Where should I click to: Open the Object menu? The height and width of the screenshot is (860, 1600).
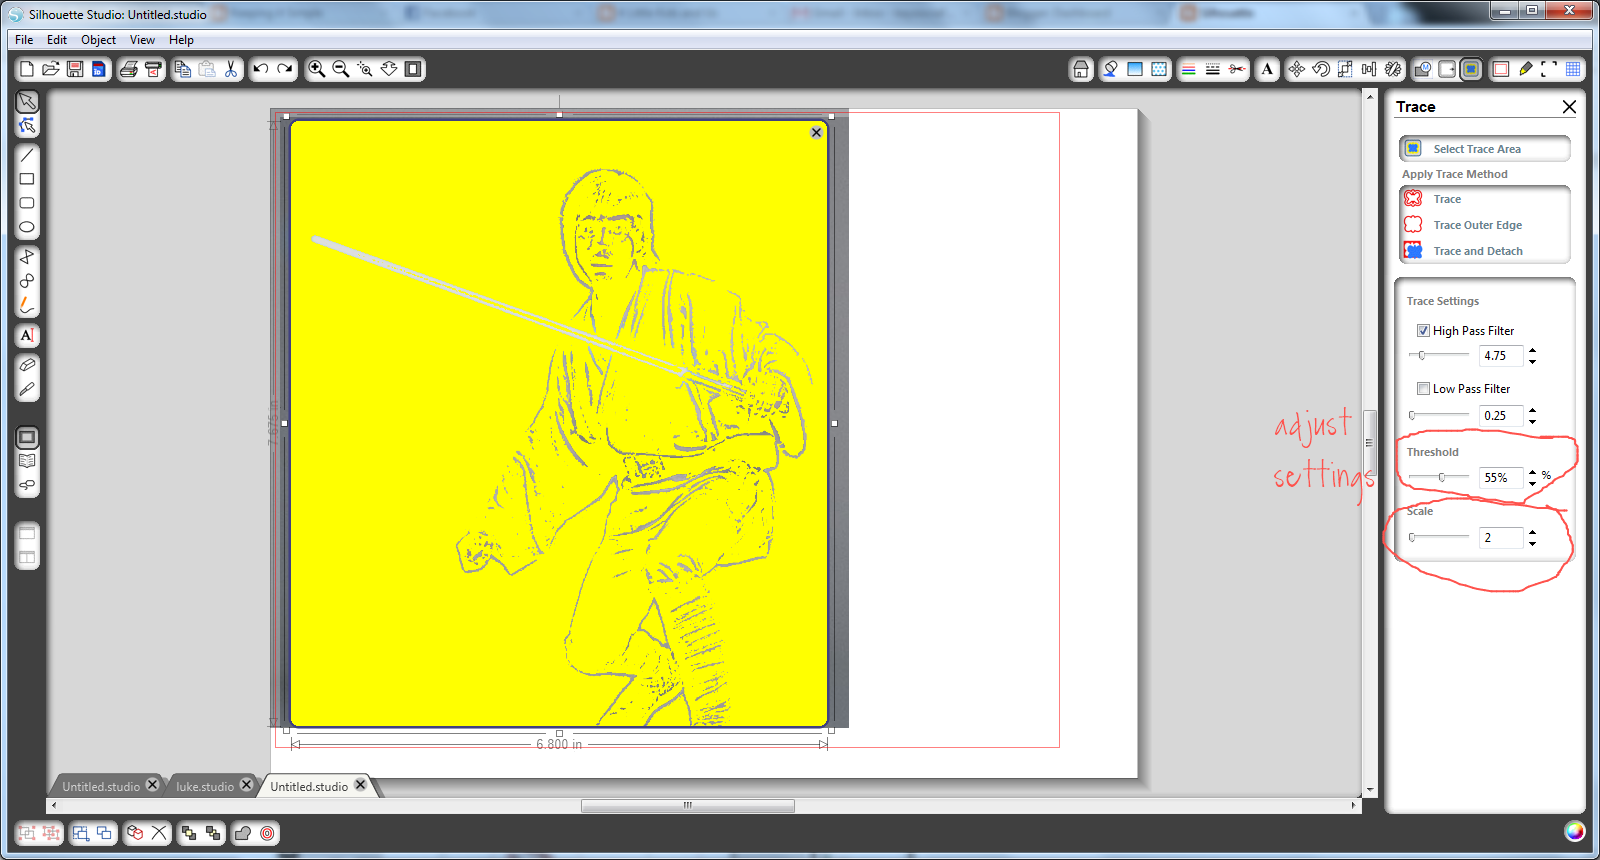click(99, 40)
